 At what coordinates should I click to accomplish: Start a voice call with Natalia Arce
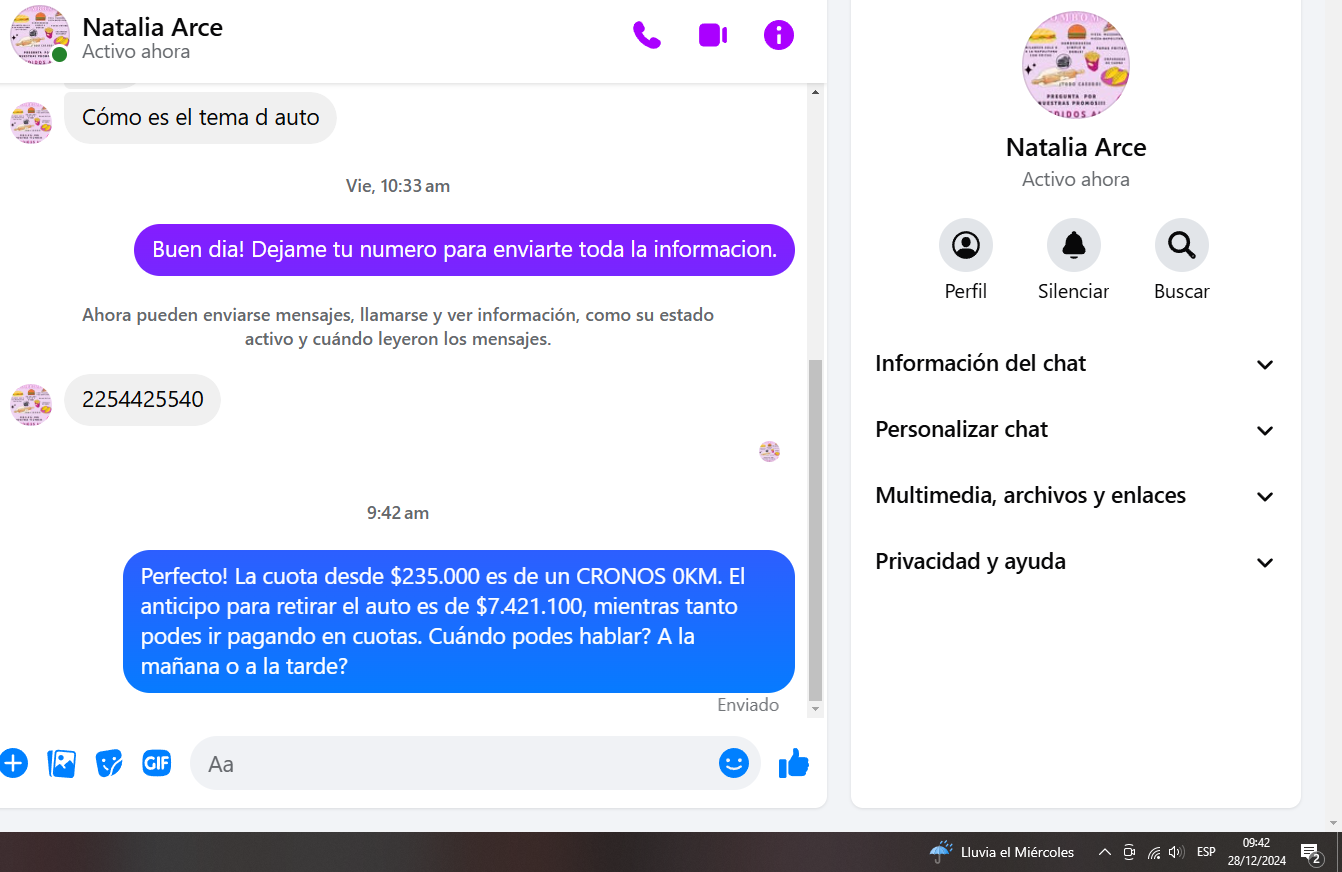[647, 35]
